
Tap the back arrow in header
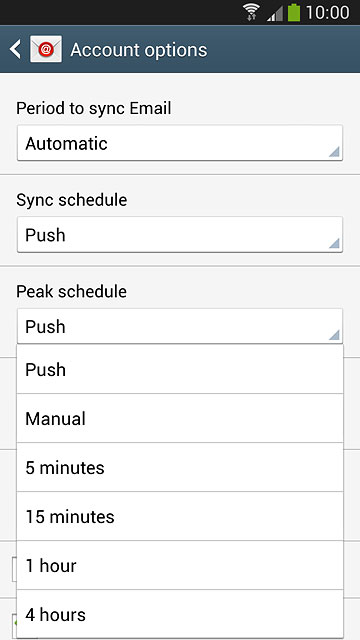point(15,49)
